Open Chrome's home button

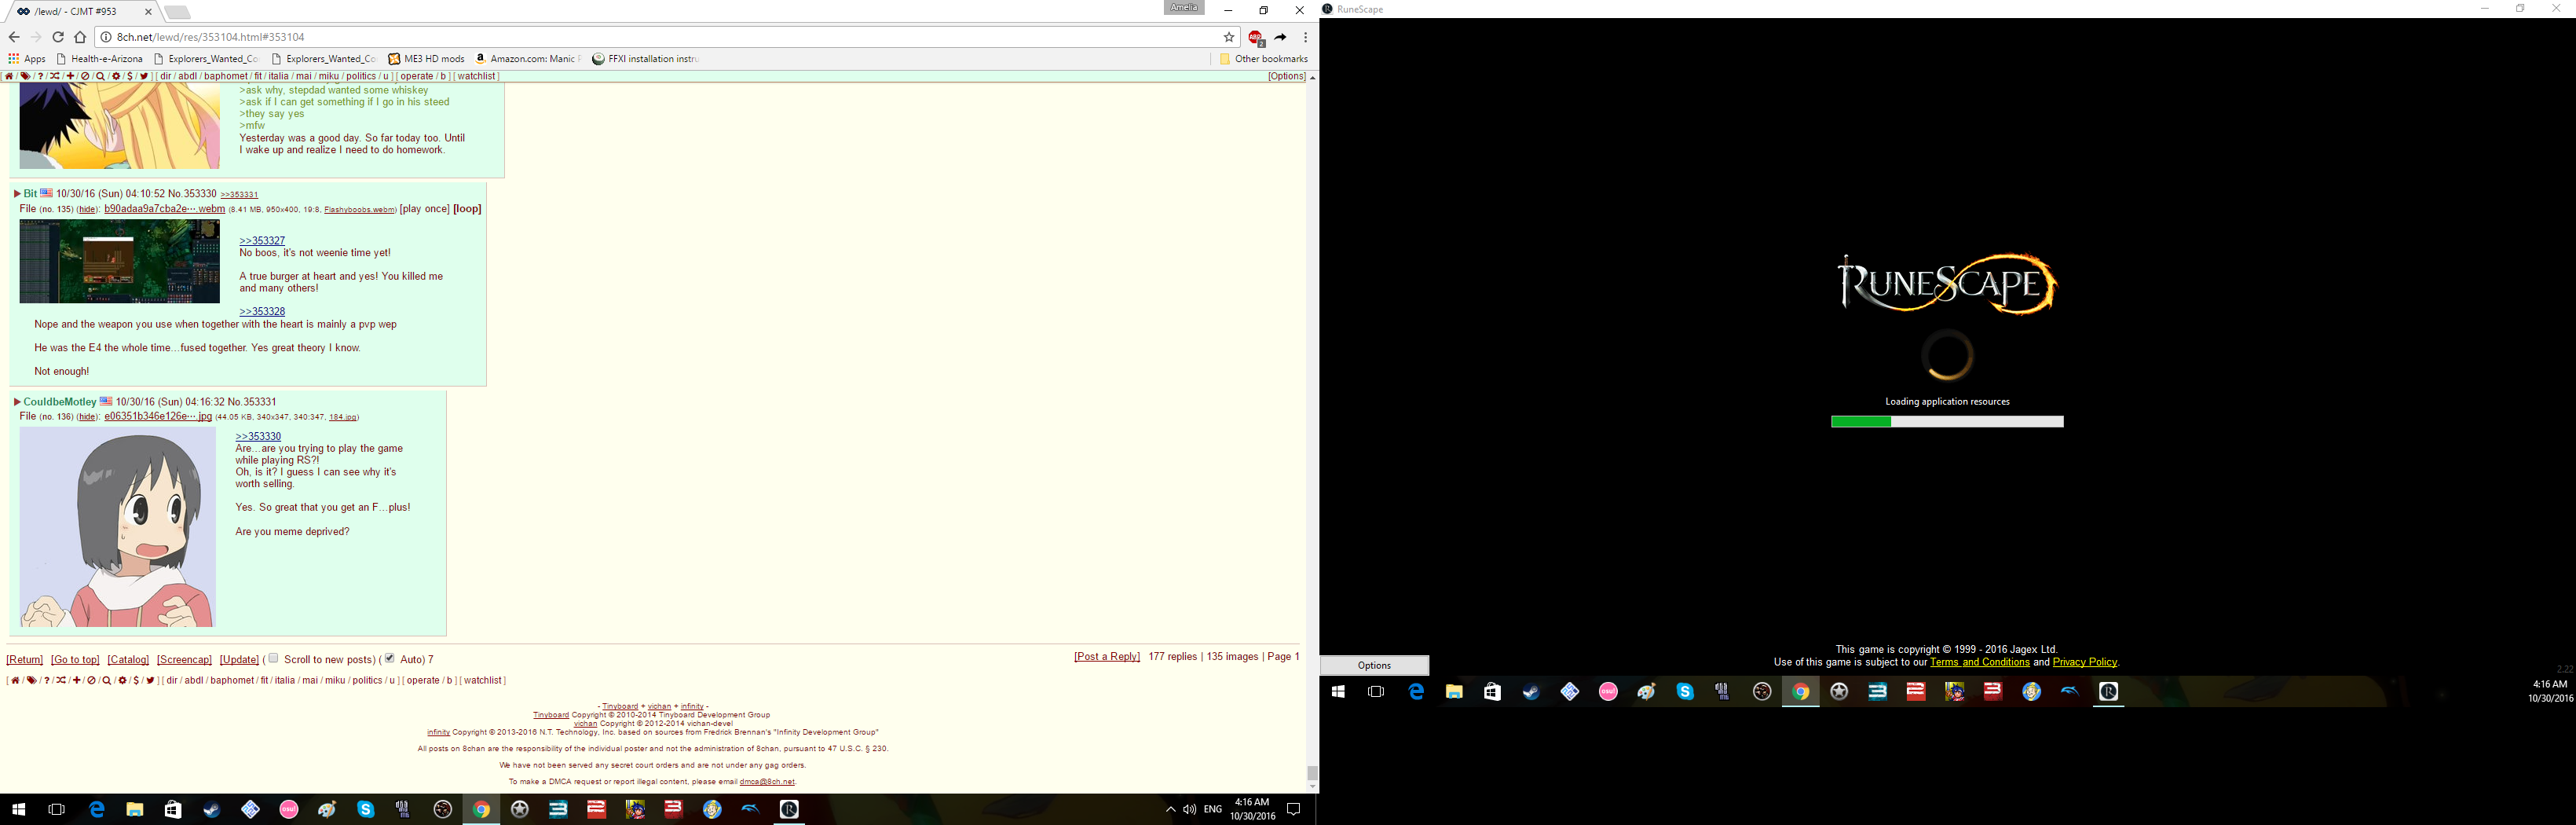pos(80,37)
